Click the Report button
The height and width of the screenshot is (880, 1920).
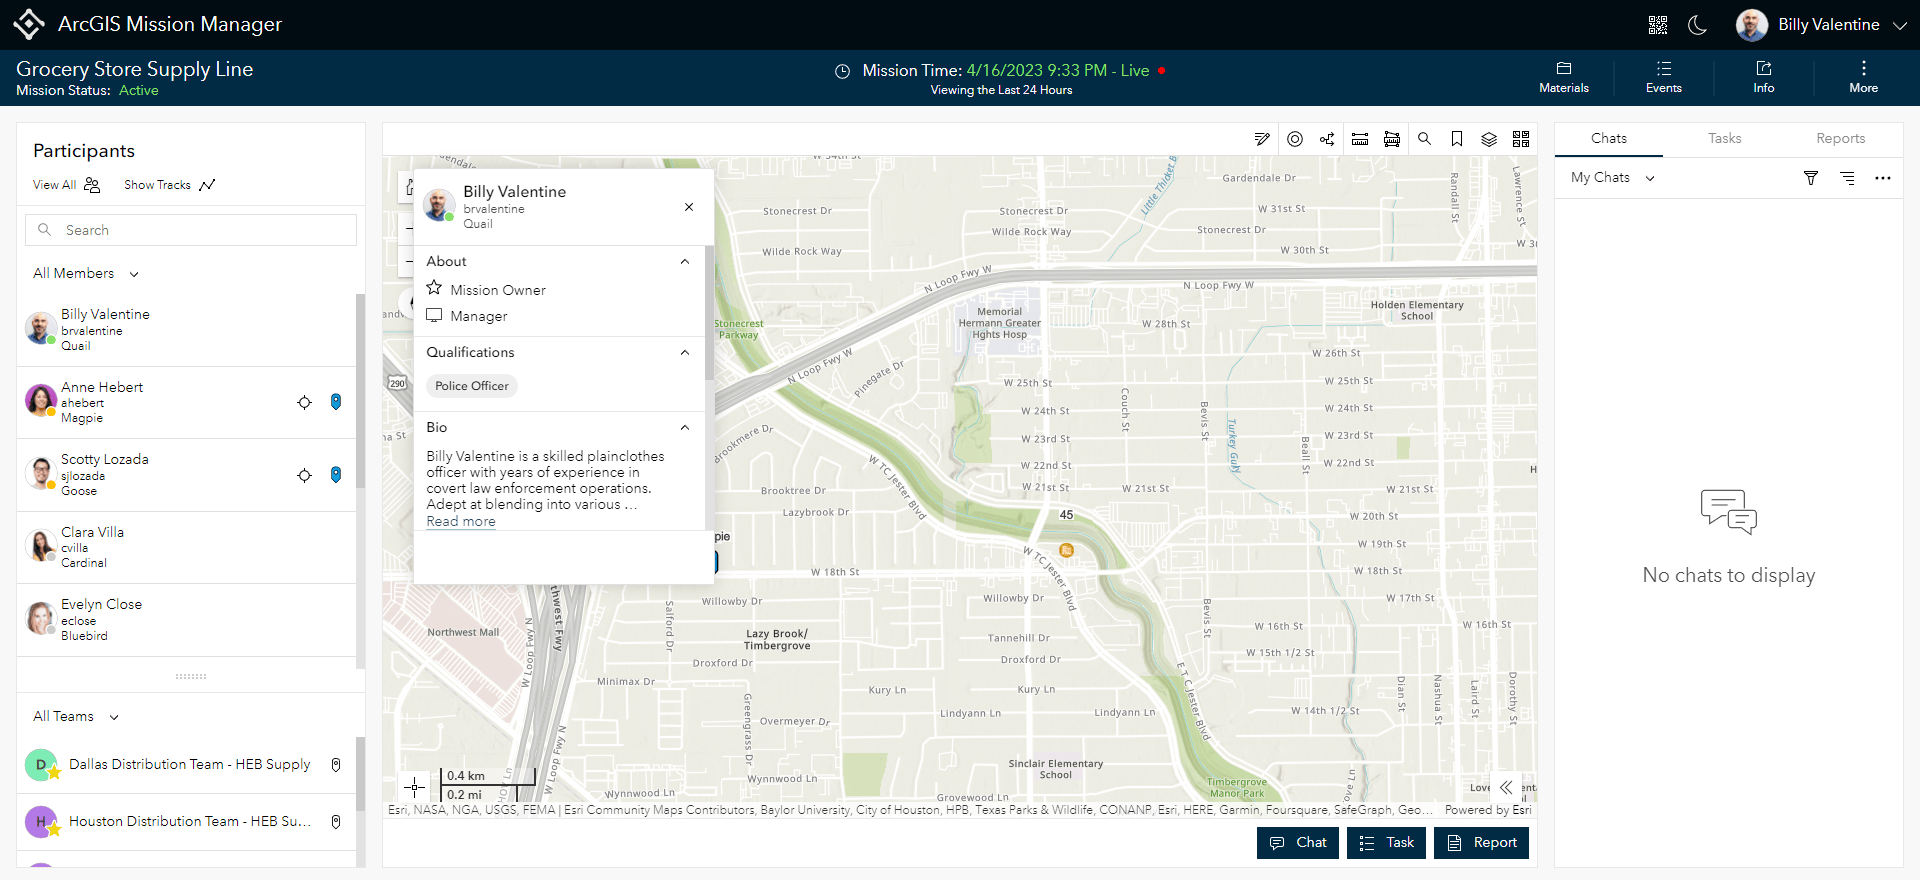(x=1481, y=843)
